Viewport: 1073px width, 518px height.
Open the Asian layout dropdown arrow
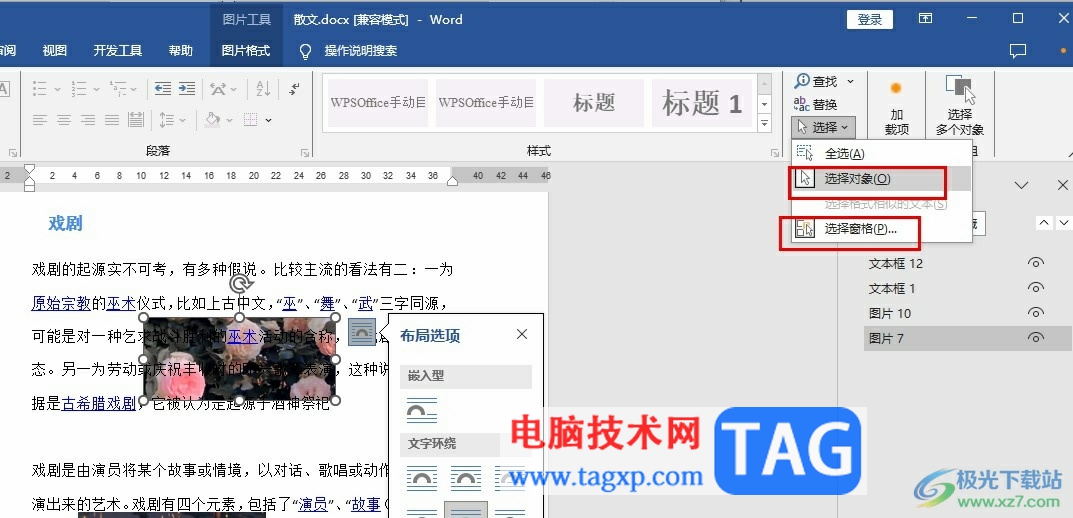234,89
